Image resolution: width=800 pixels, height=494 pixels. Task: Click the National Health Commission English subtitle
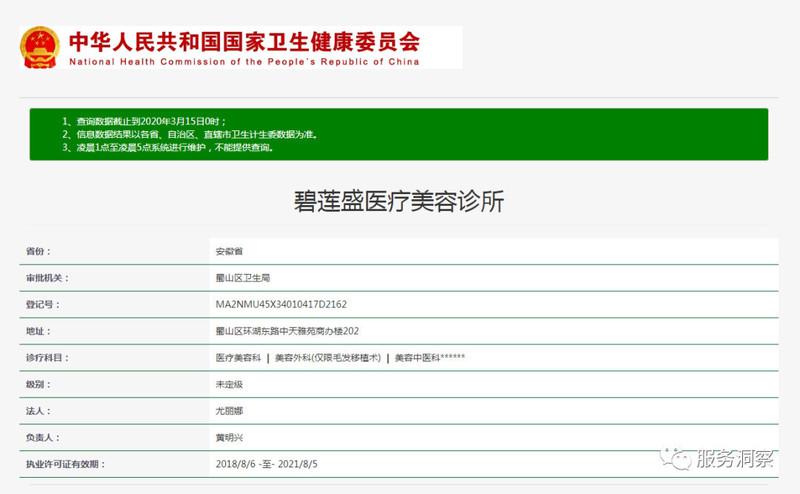click(244, 61)
